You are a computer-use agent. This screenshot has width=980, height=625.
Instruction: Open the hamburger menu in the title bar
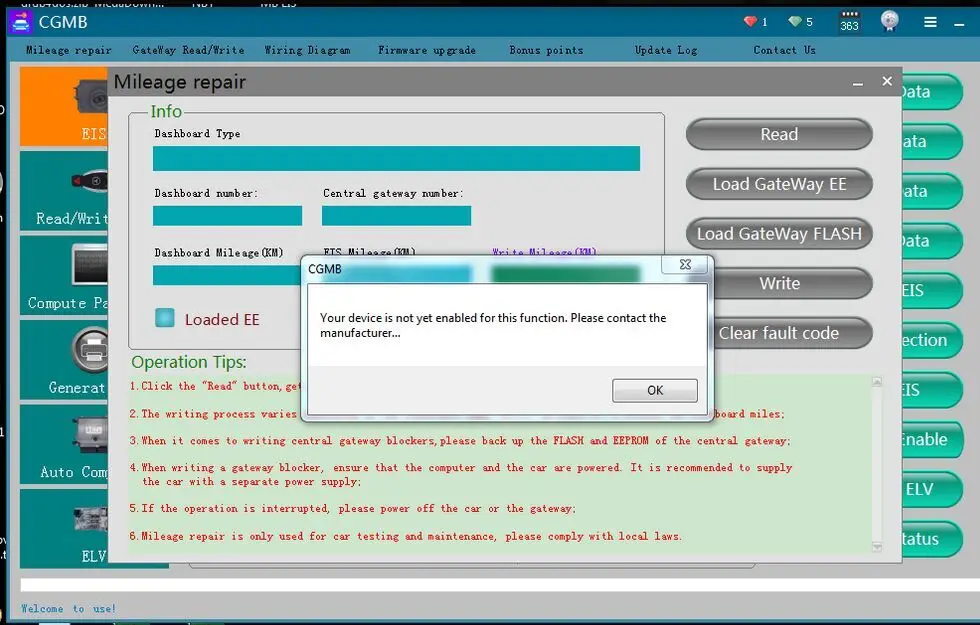click(x=930, y=22)
